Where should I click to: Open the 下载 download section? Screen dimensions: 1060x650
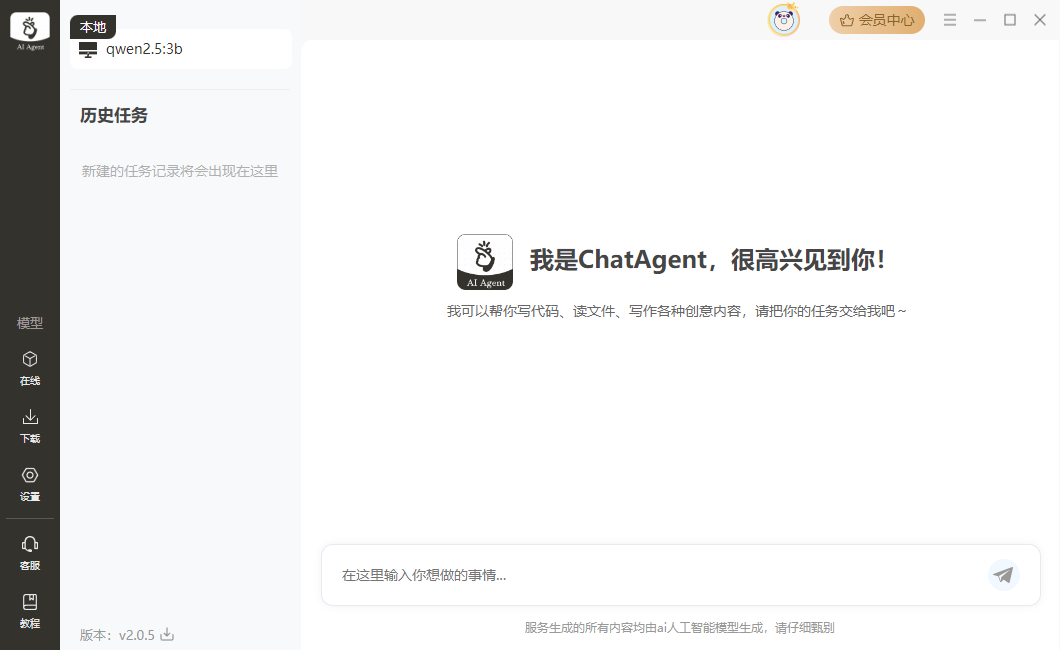30,426
